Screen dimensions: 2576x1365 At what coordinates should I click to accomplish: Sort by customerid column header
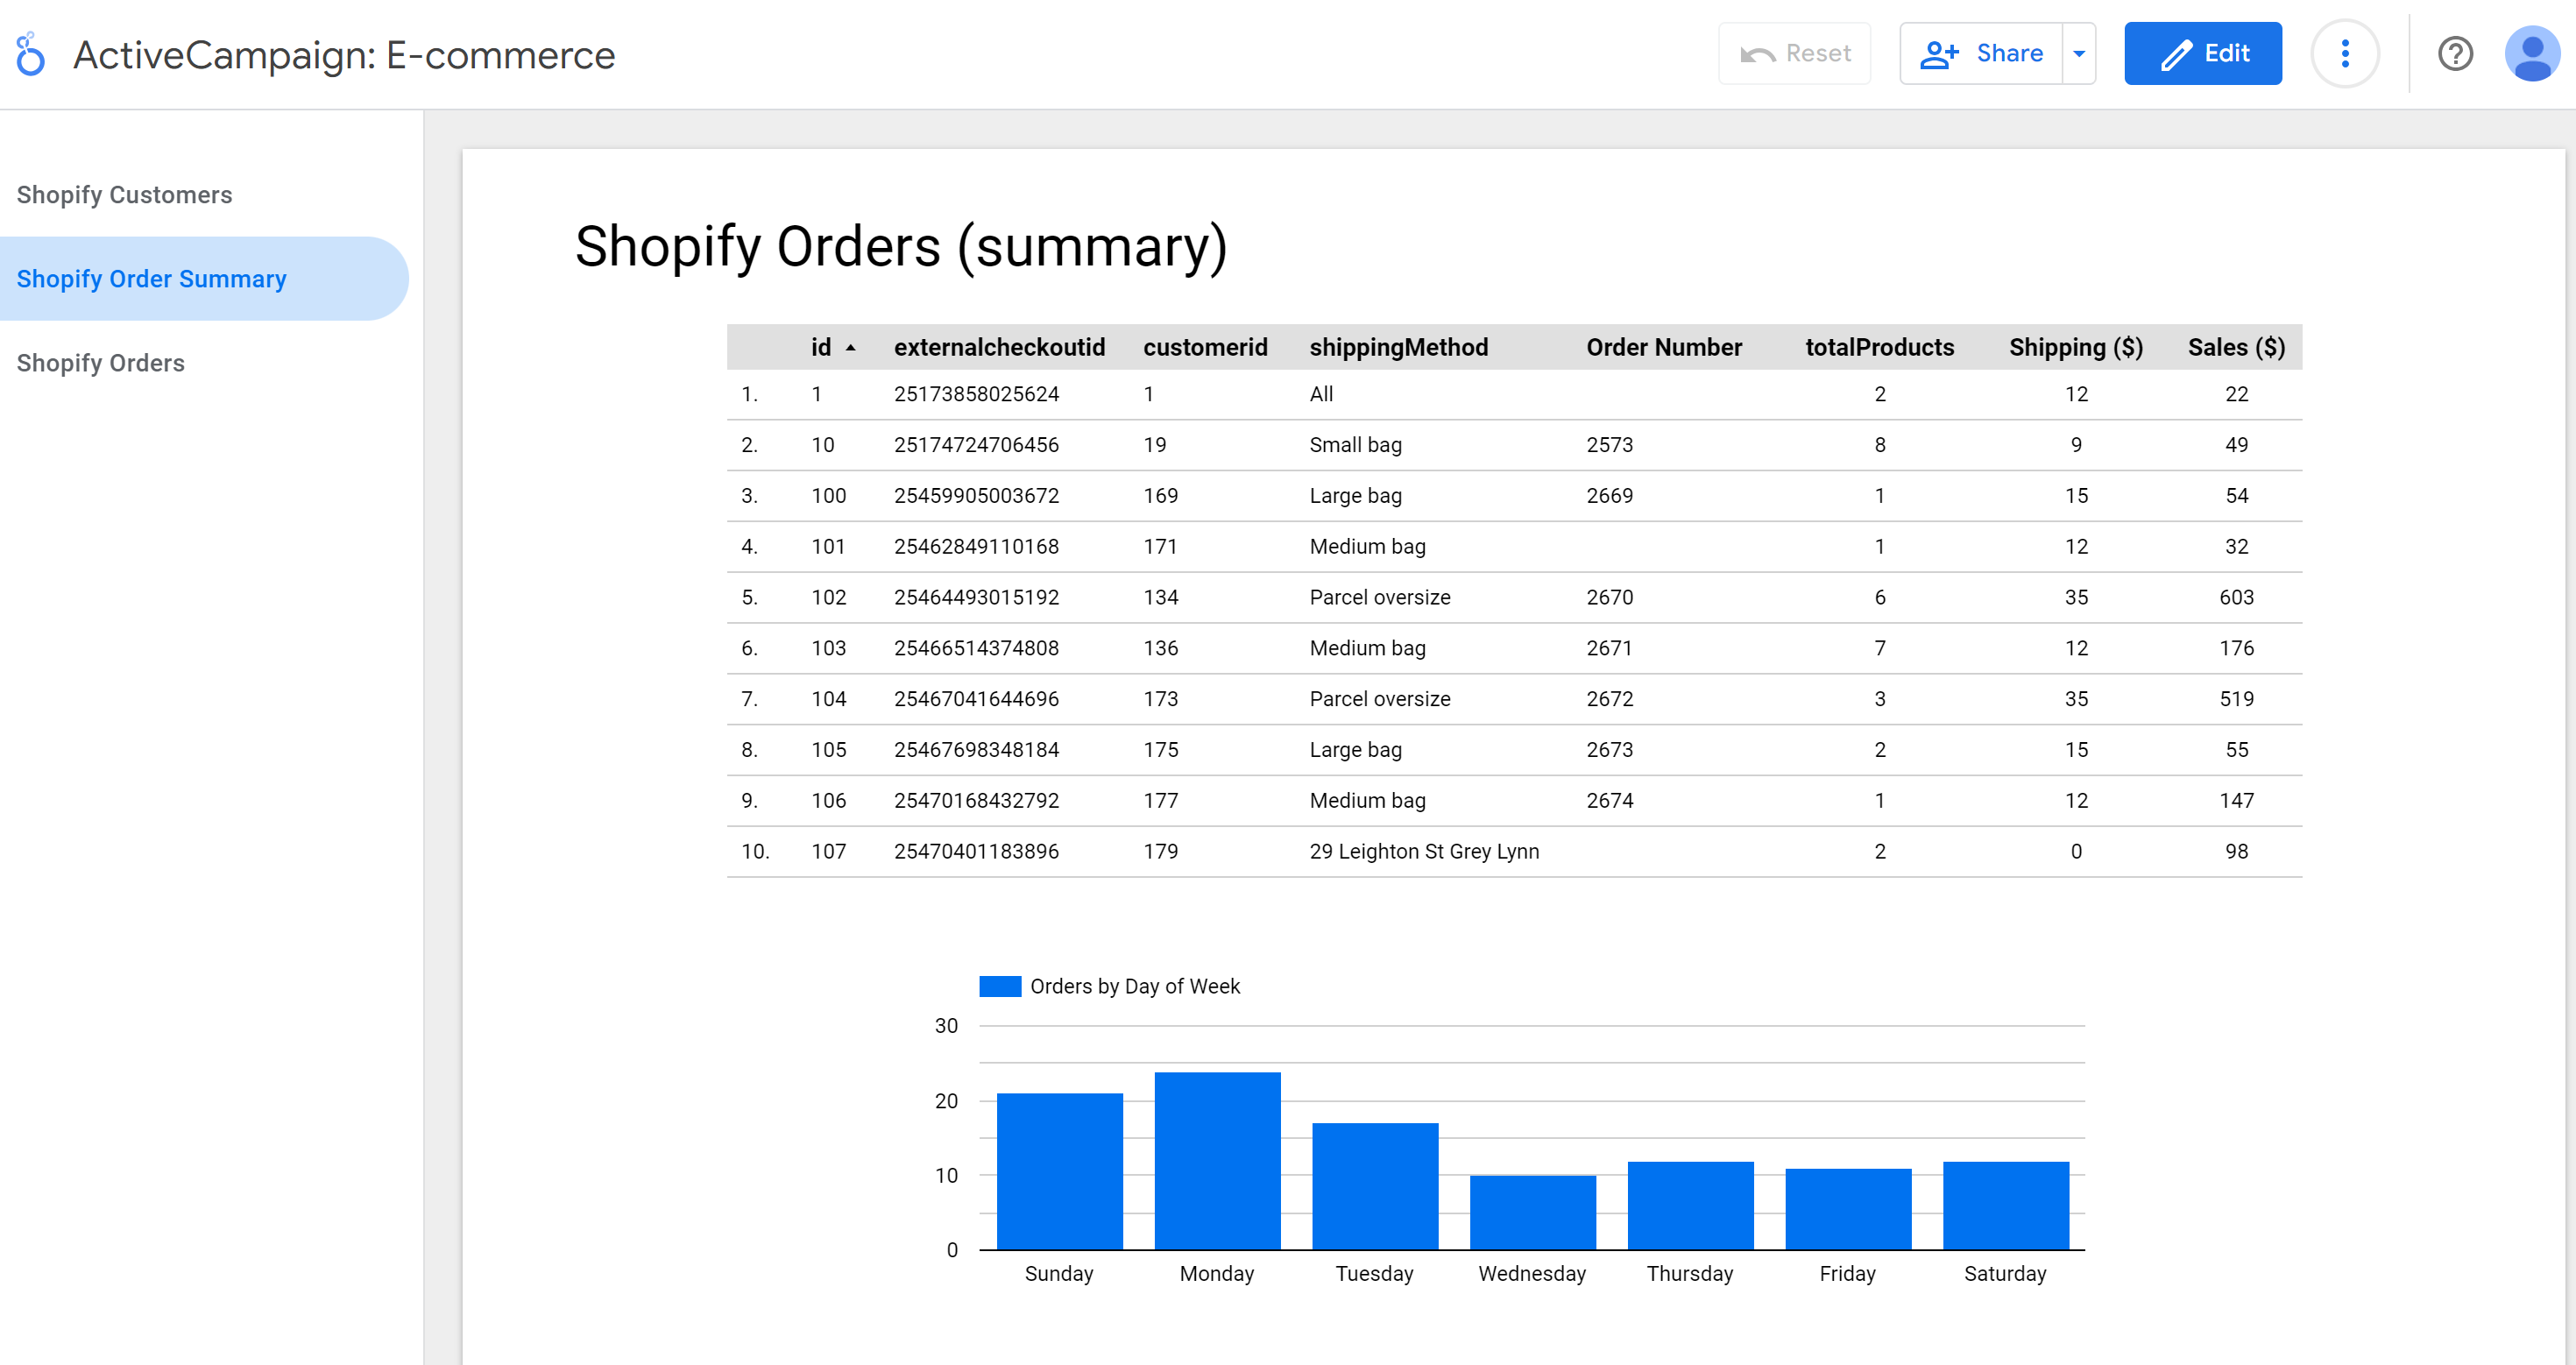tap(1205, 347)
